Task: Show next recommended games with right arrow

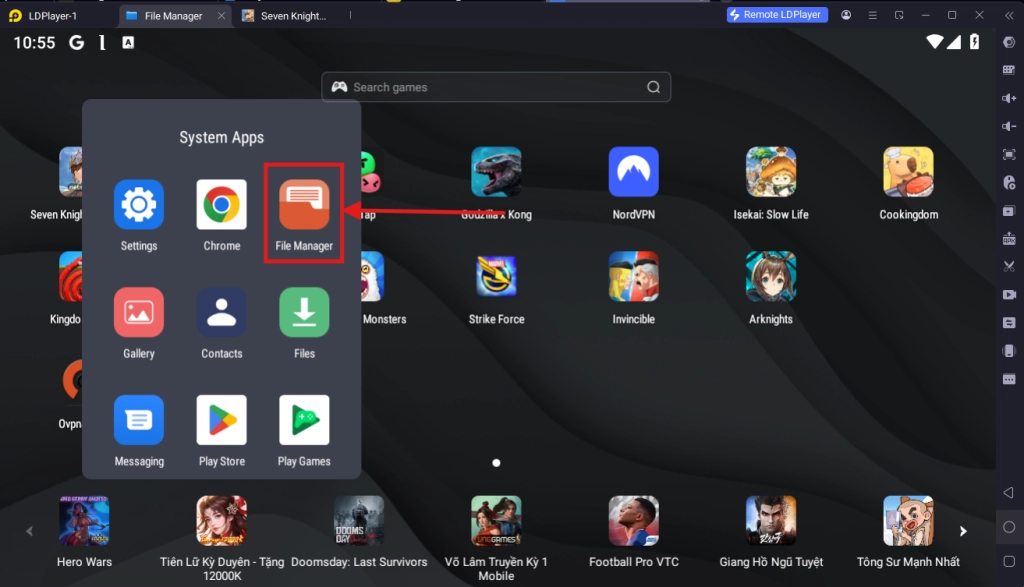Action: pyautogui.click(x=963, y=531)
